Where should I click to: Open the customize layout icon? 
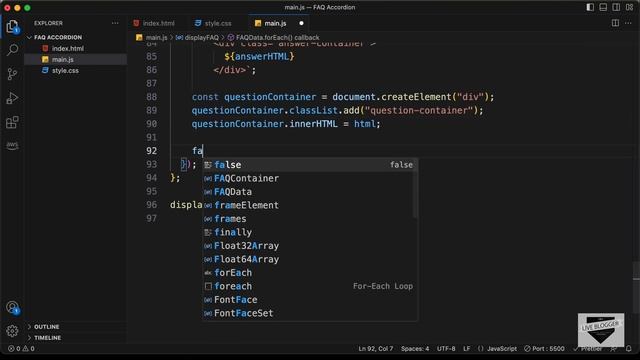tap(629, 7)
